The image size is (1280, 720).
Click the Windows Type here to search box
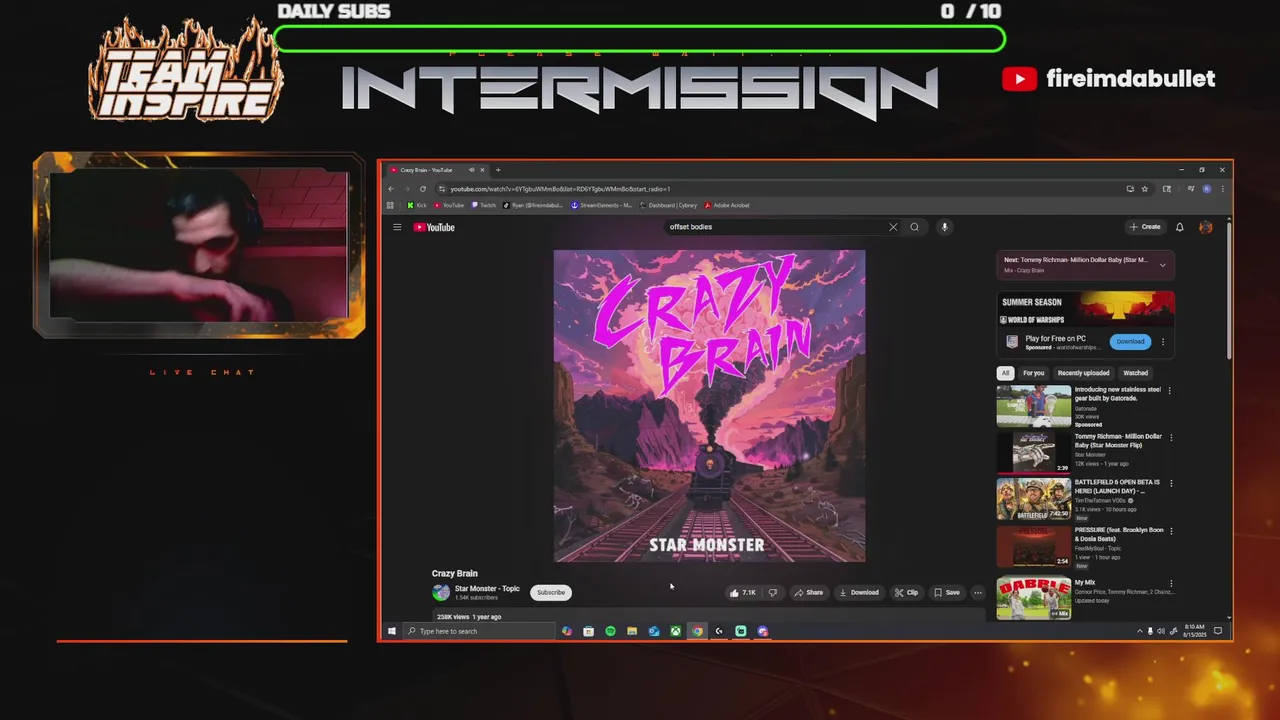click(x=478, y=631)
